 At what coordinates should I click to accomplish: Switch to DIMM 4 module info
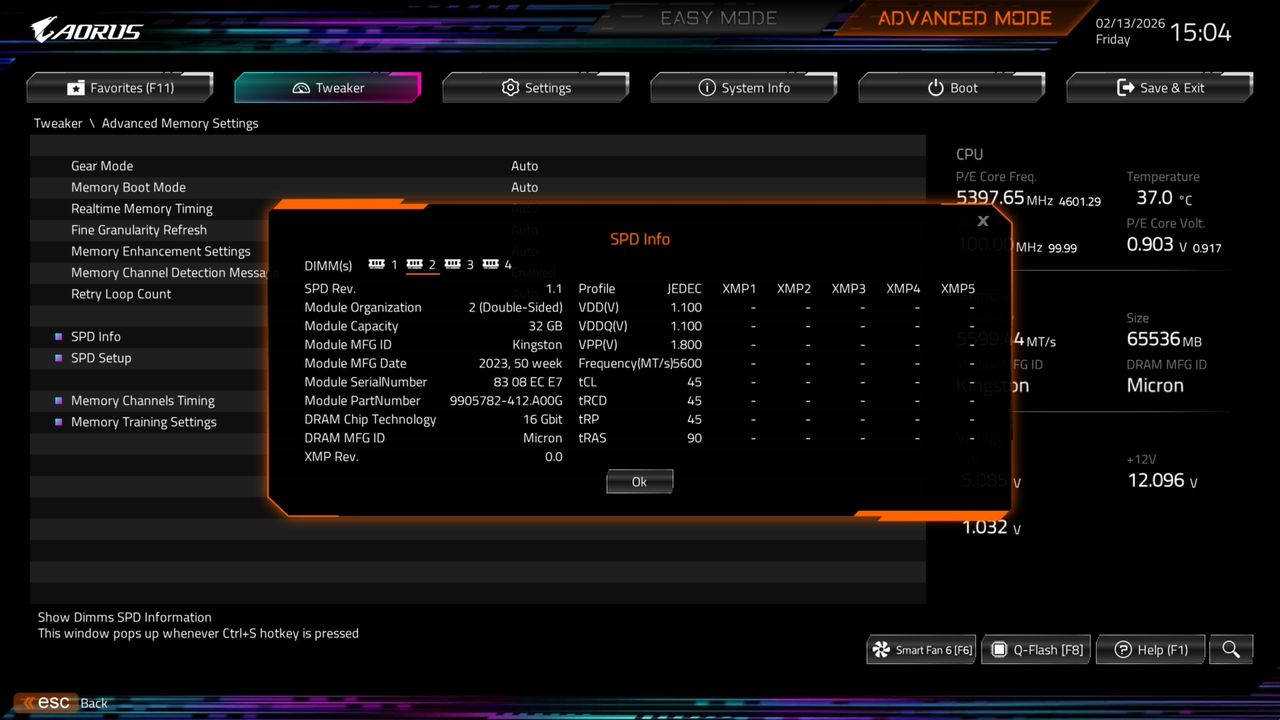click(x=498, y=264)
